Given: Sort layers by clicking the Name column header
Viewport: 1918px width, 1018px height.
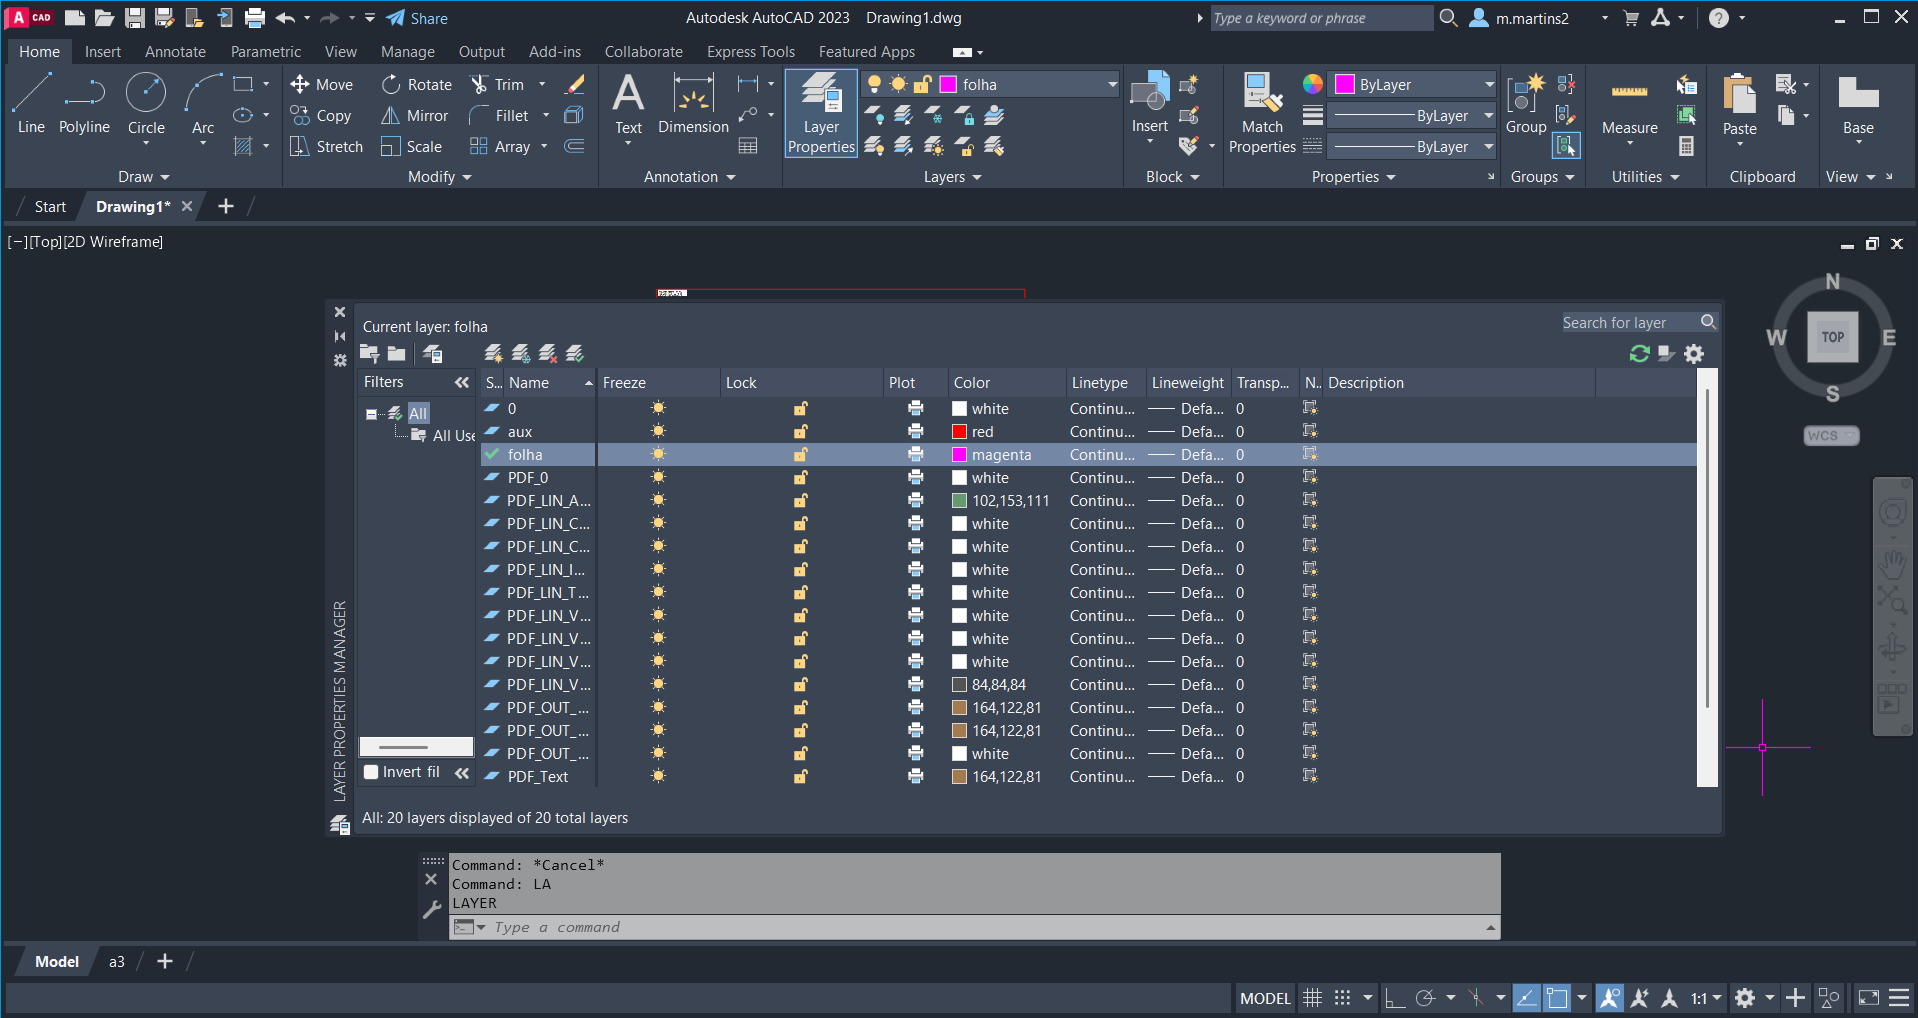Looking at the screenshot, I should 529,383.
